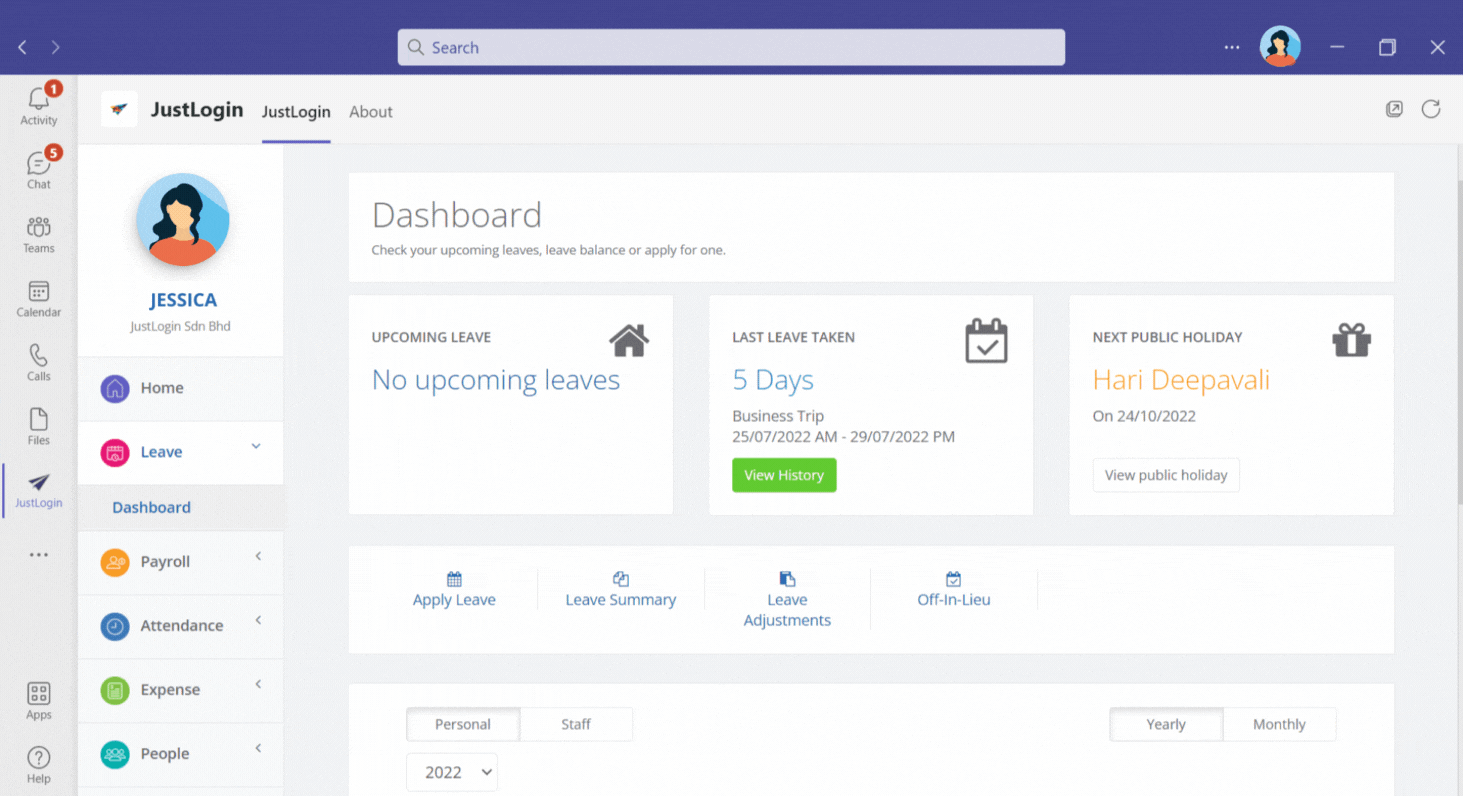Select the Personal view toggle

[463, 724]
